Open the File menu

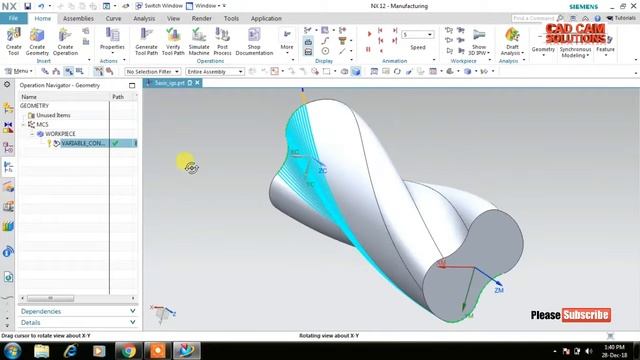pyautogui.click(x=13, y=18)
